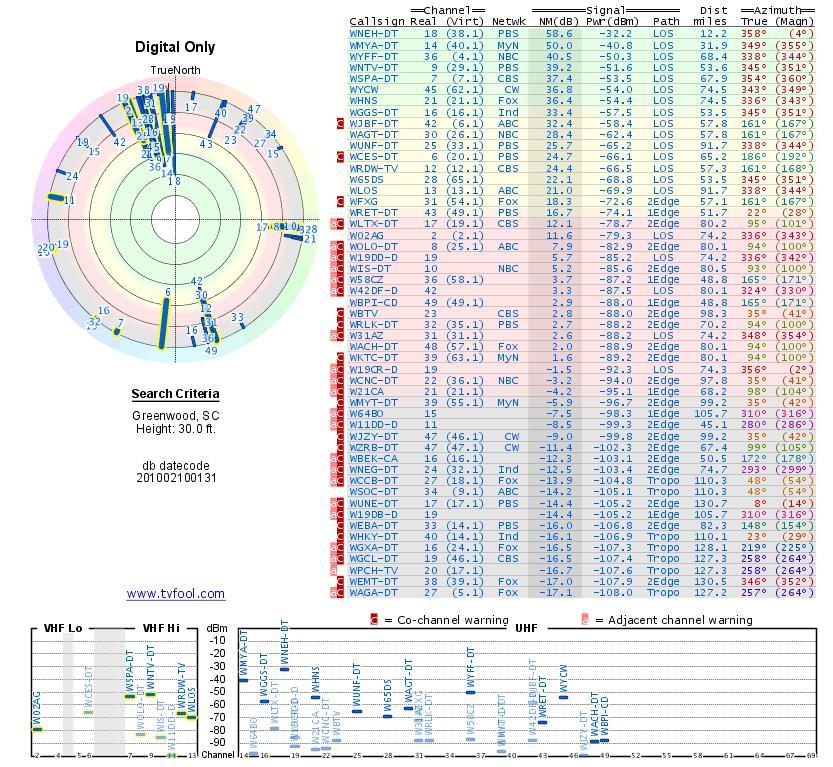This screenshot has width=833, height=767.
Task: Click the VHF Hi band label
Action: click(x=162, y=628)
